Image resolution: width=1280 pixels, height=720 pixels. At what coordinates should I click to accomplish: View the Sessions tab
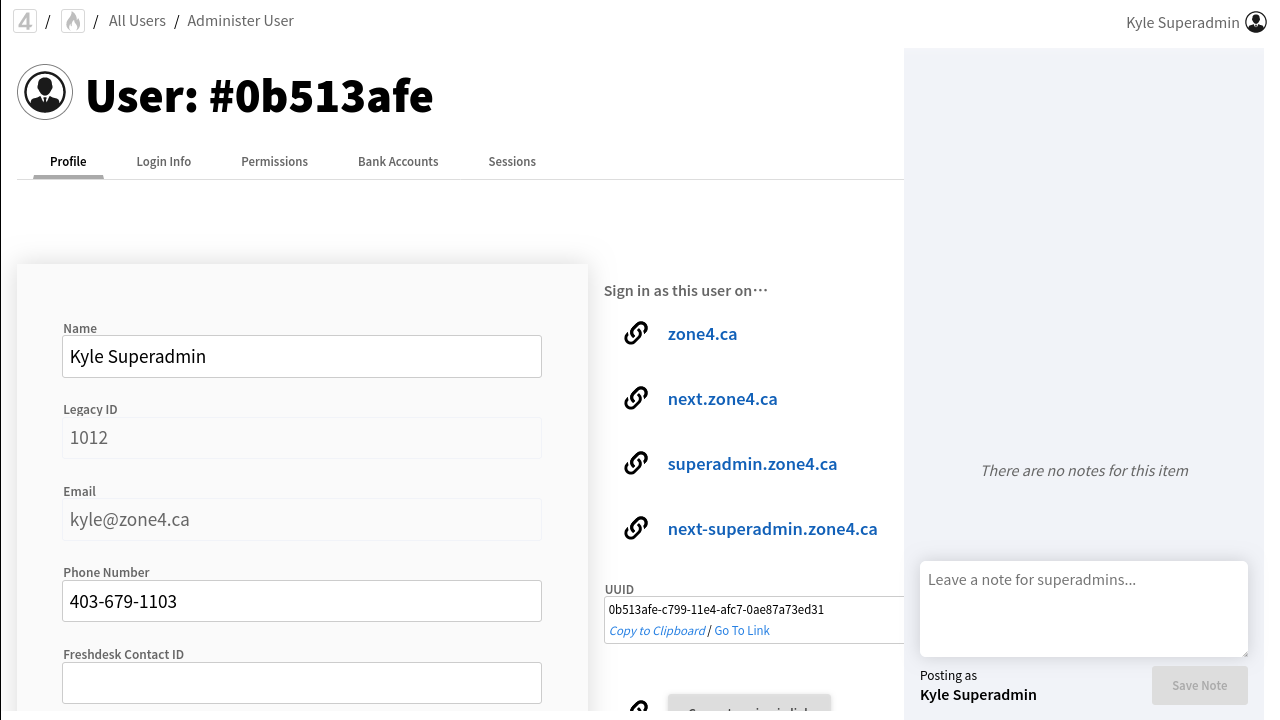512,162
